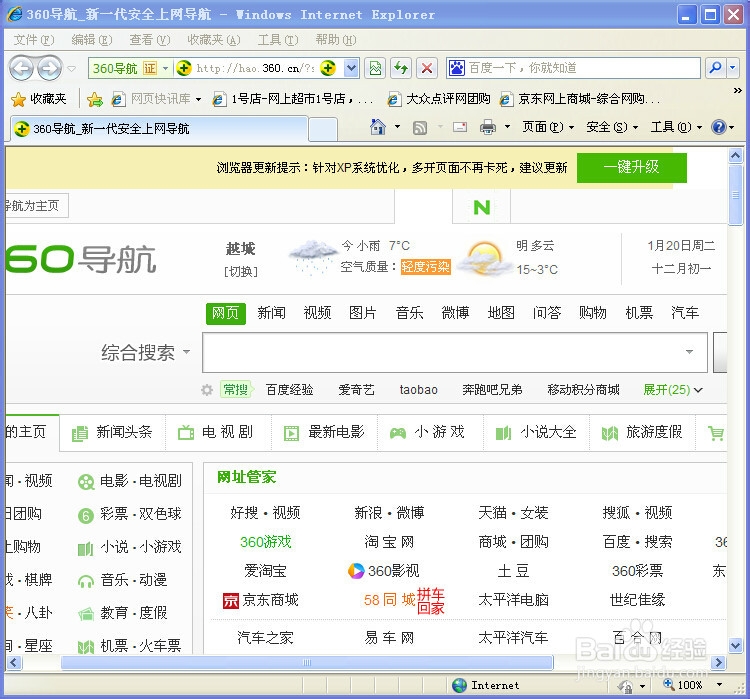
Task: Open the zoom level 100% dropdown arrow
Action: 719,685
